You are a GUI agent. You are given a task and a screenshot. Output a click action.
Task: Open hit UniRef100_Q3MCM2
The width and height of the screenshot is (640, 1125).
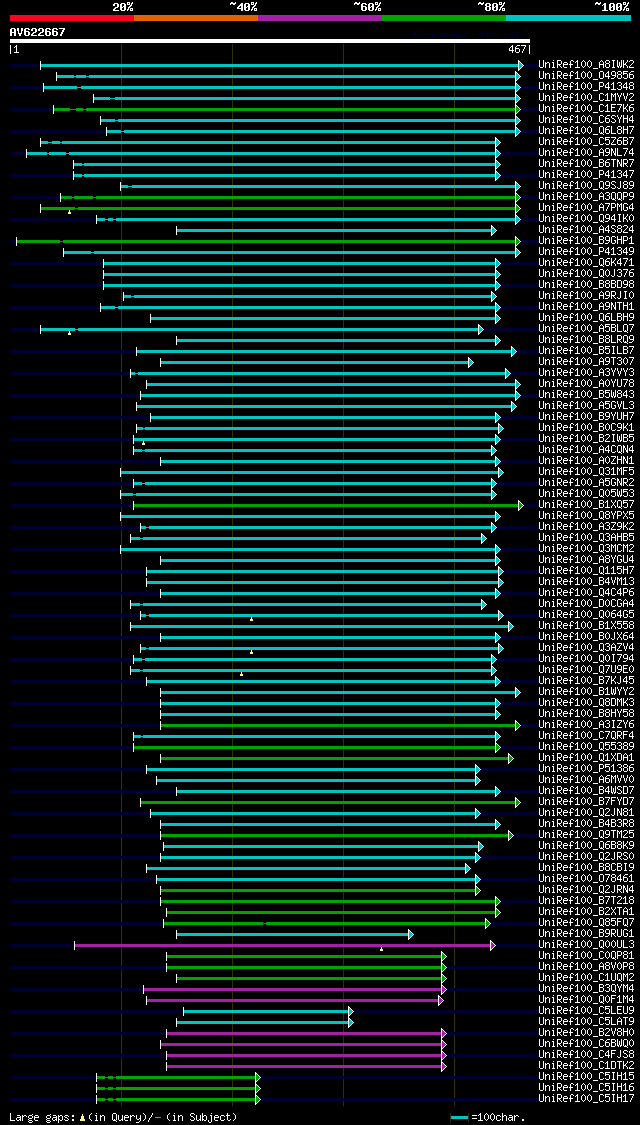tap(586, 549)
